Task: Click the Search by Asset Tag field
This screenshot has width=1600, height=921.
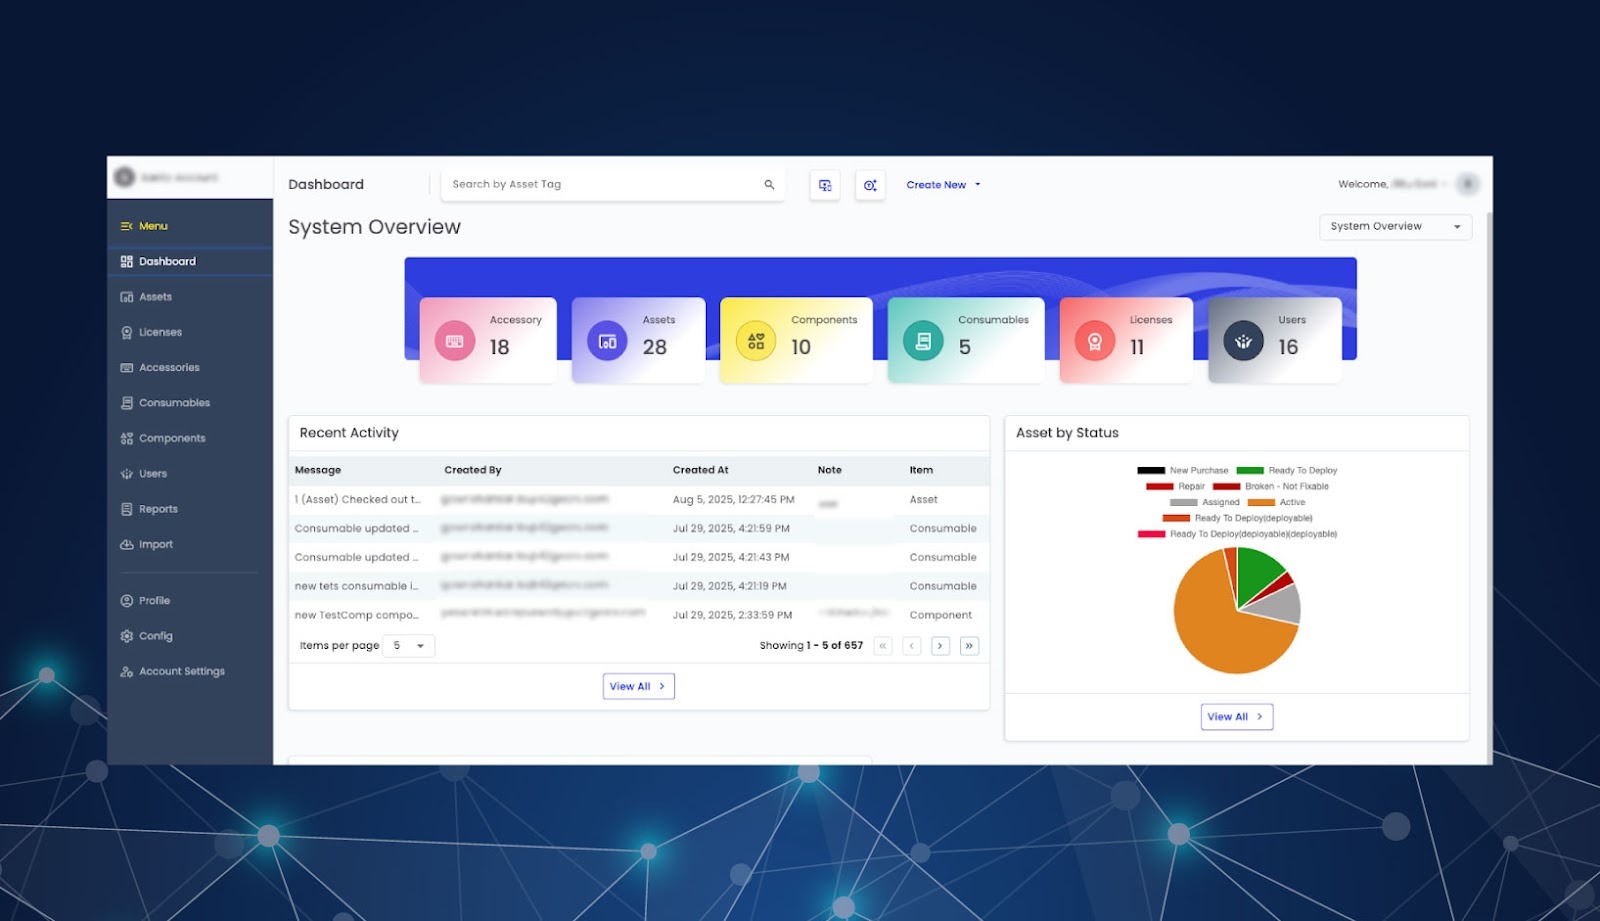Action: pyautogui.click(x=600, y=185)
